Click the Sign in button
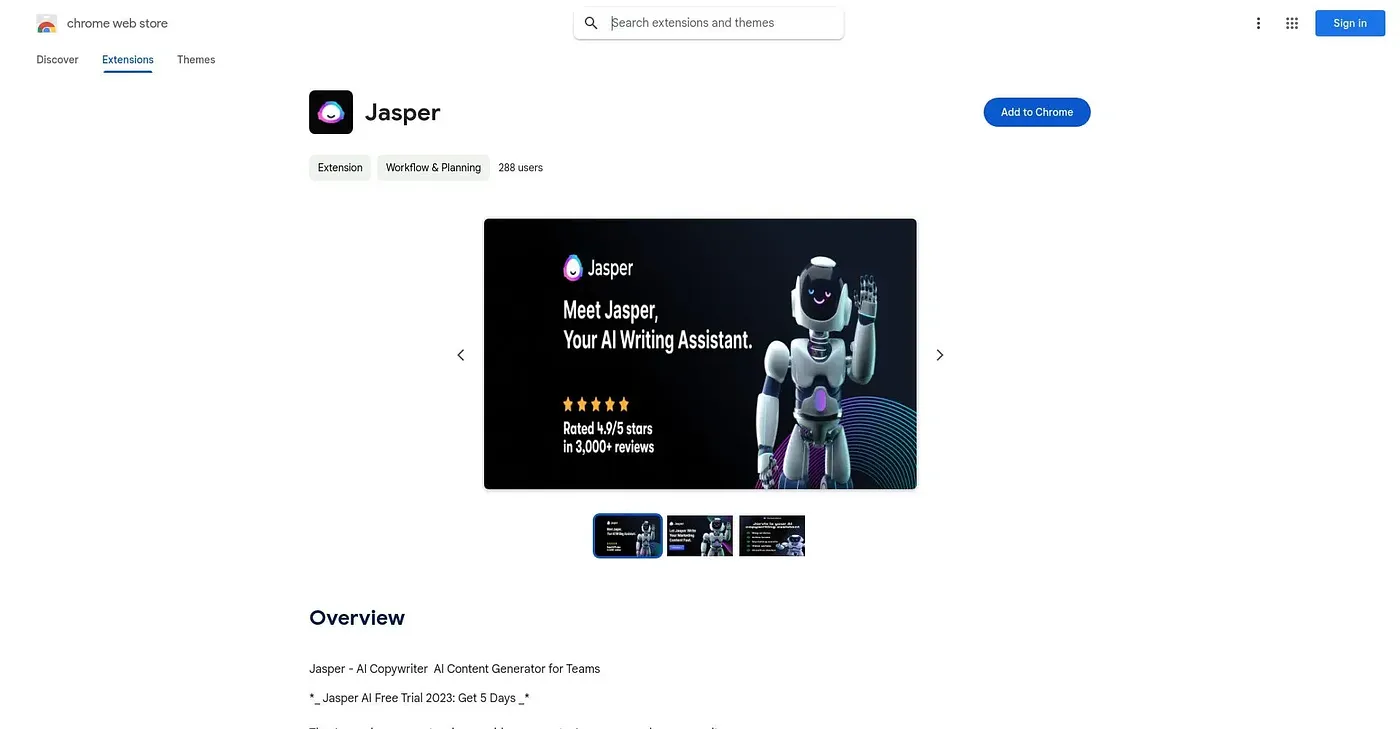 1350,23
